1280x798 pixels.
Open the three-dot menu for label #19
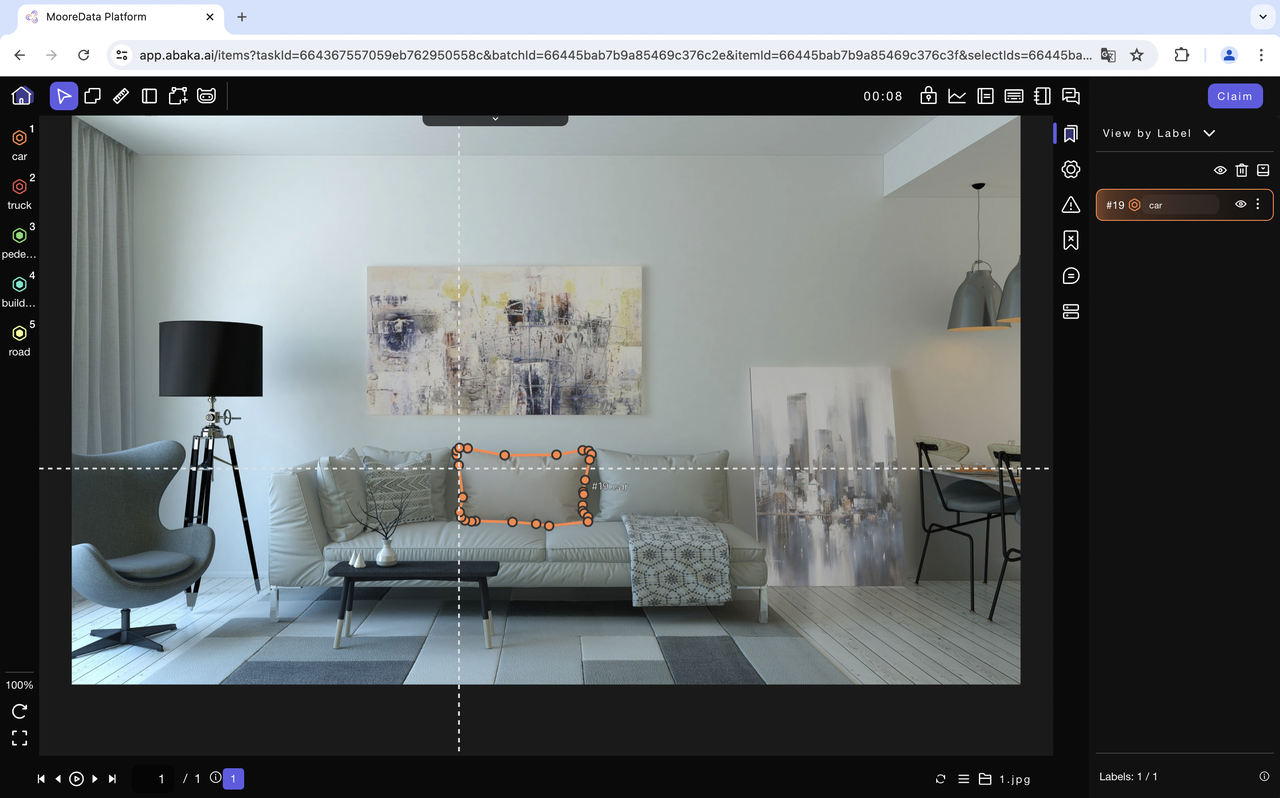coord(1258,204)
